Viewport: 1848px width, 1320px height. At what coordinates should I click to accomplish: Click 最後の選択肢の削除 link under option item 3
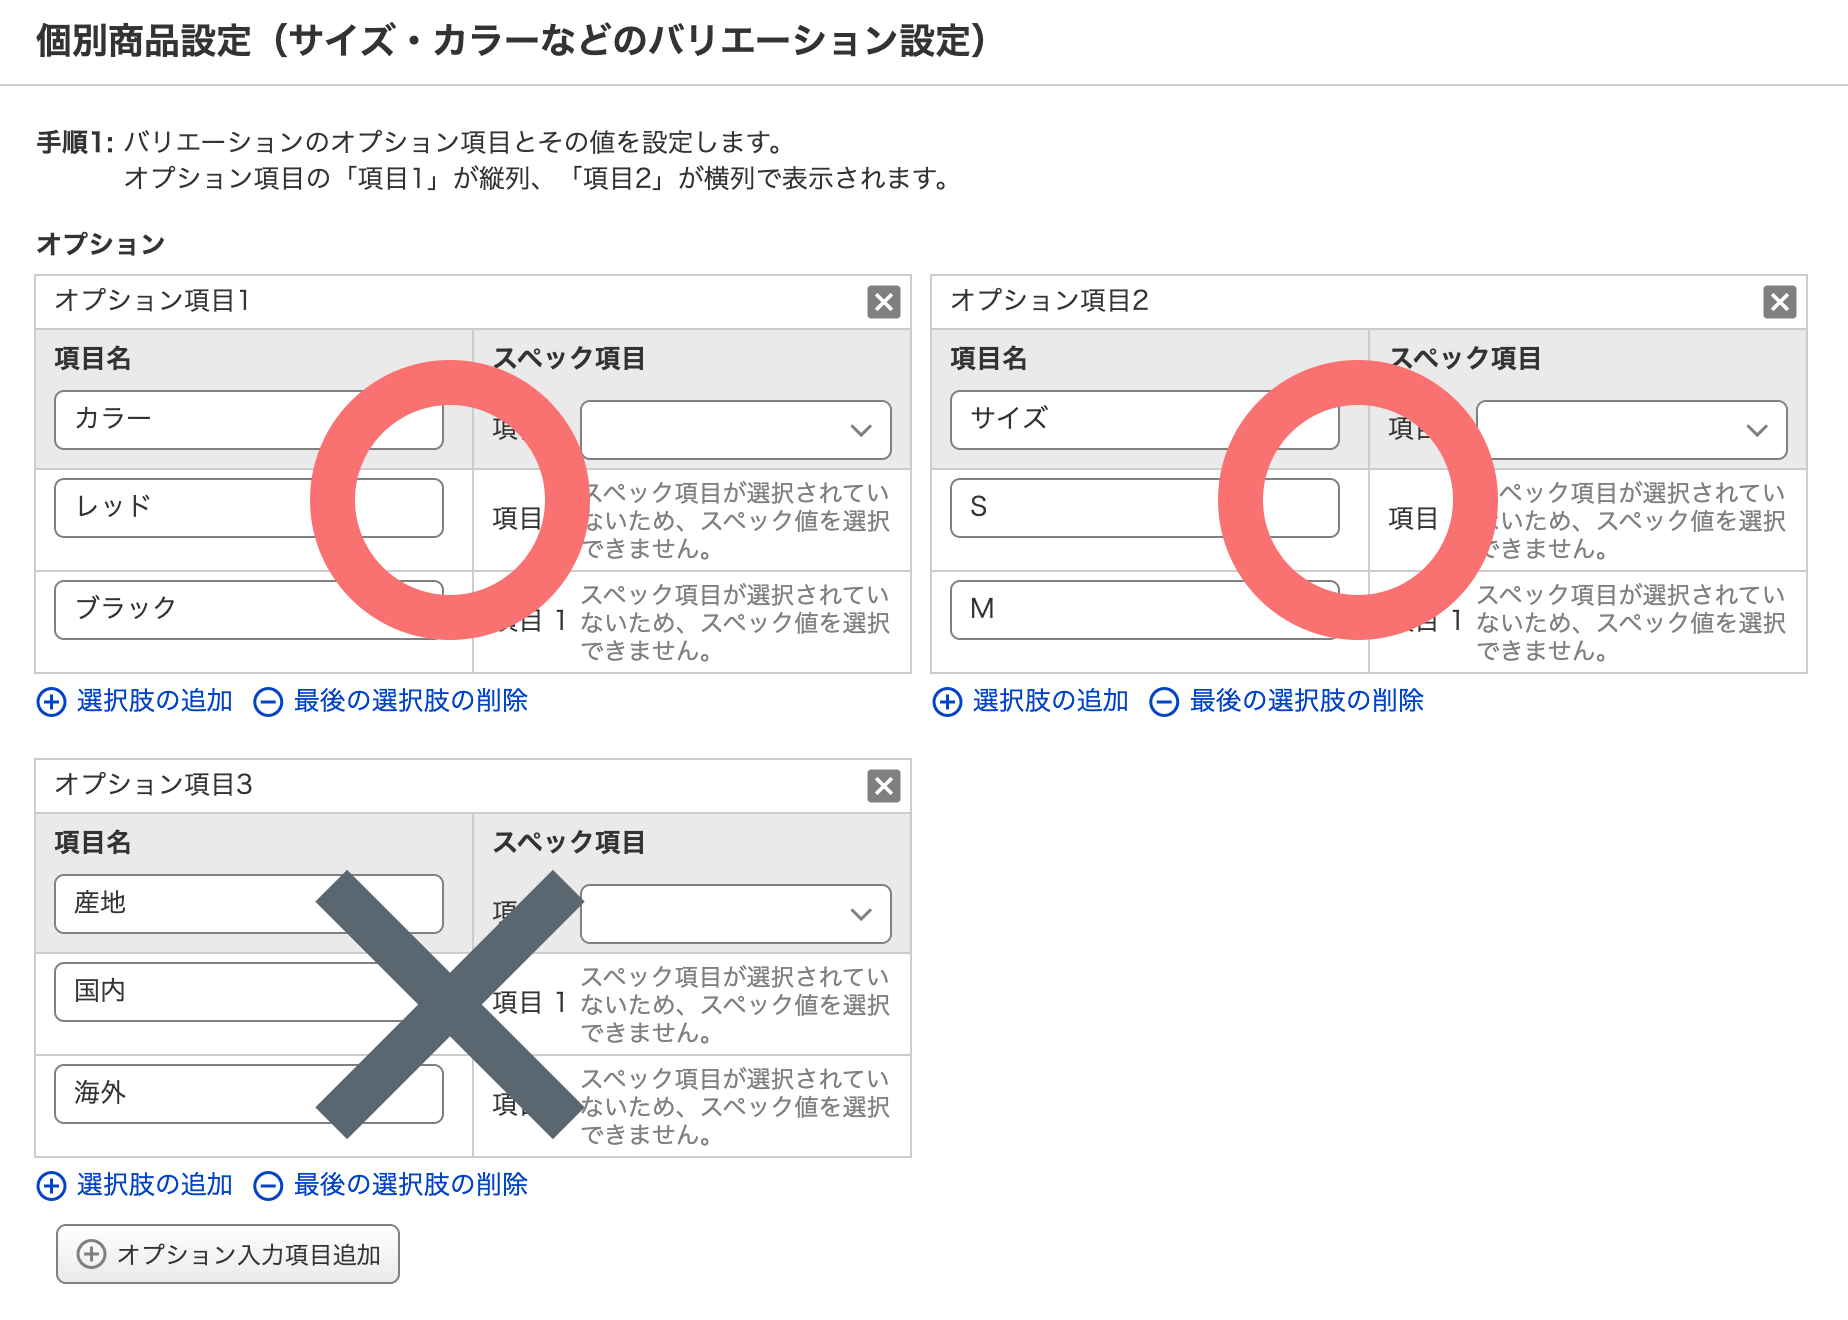(411, 1185)
